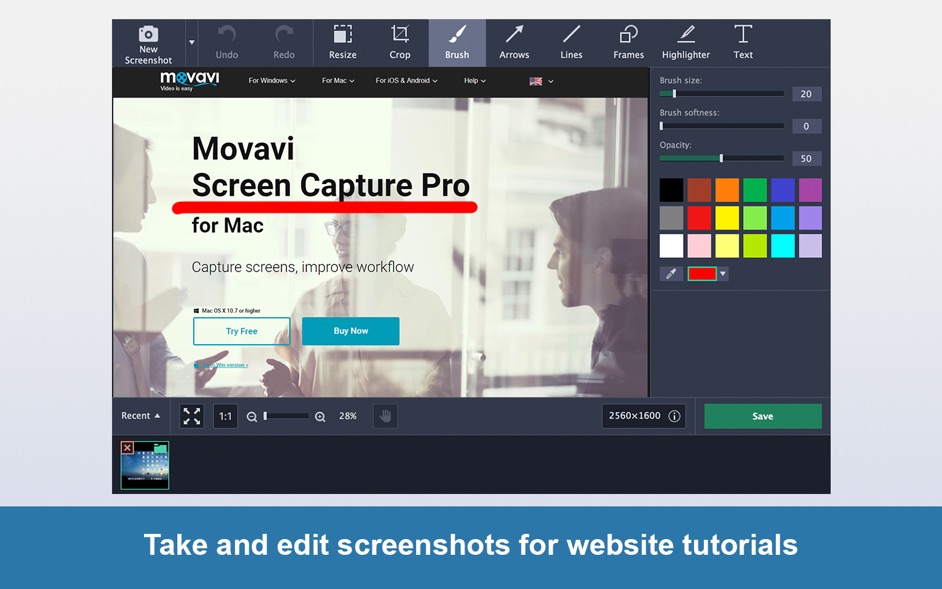
Task: Redo the reverted edit
Action: [x=284, y=43]
